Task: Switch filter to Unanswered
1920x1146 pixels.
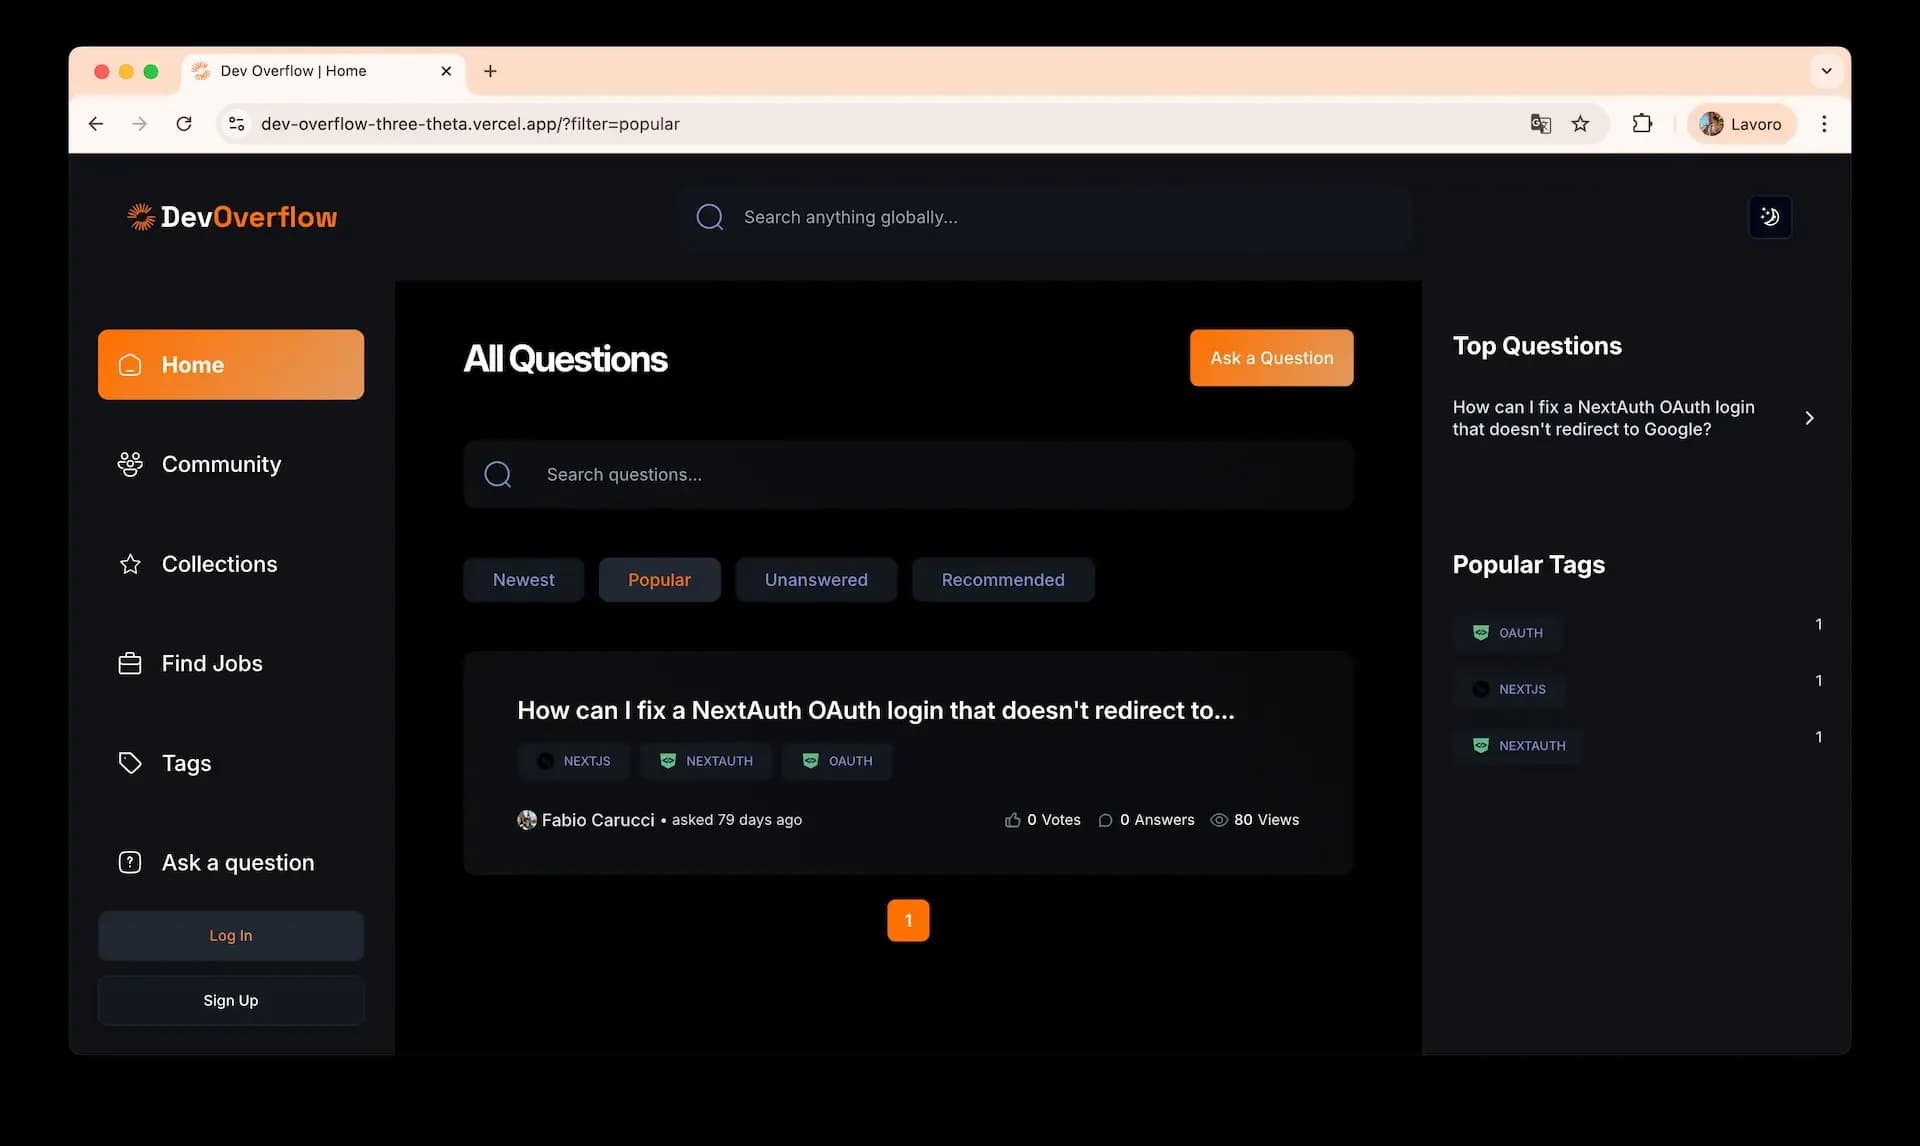Action: pos(816,579)
